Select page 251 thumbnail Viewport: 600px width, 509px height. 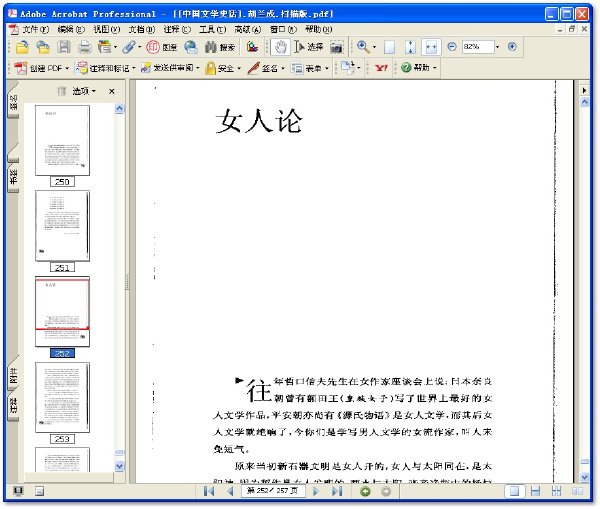(62, 226)
